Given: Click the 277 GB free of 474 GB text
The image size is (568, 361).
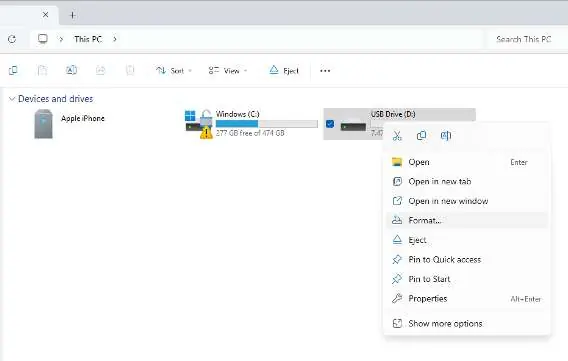Looking at the screenshot, I should (250, 133).
